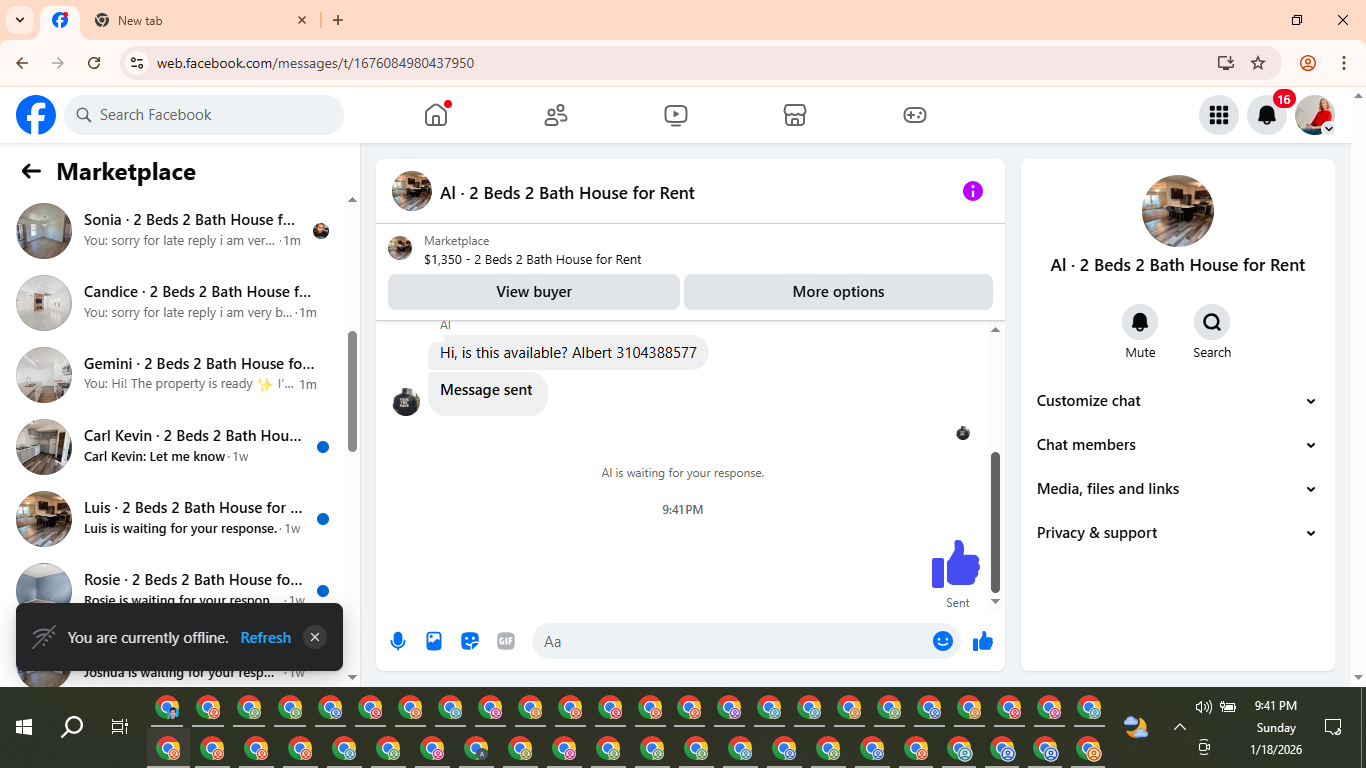Open the nine-dot menu grid
The width and height of the screenshot is (1366, 768).
(x=1218, y=115)
